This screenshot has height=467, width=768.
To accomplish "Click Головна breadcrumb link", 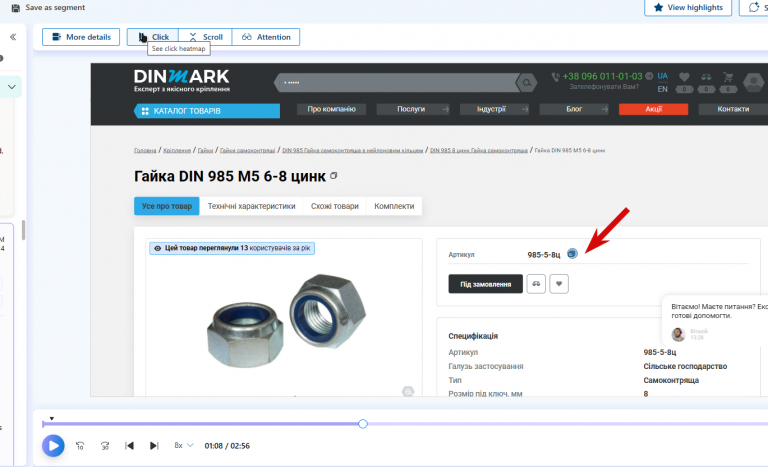I will click(145, 150).
